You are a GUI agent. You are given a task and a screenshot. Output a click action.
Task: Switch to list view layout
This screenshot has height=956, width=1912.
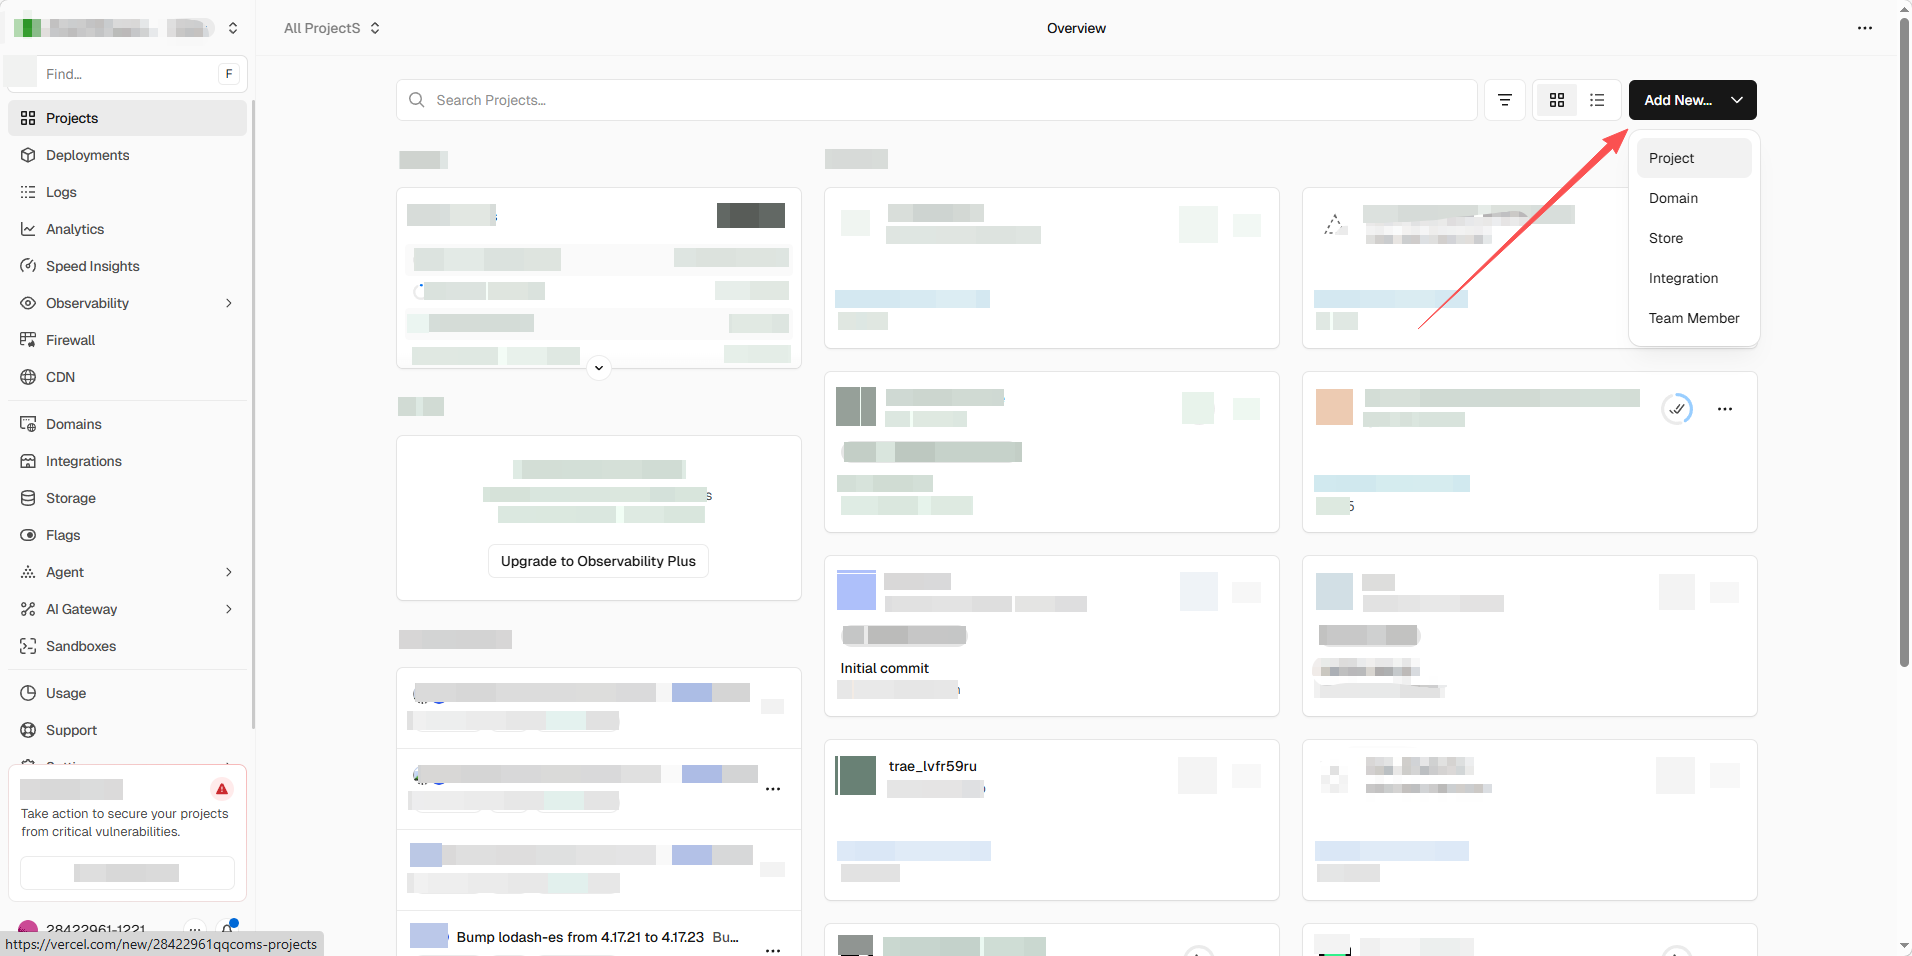click(x=1597, y=100)
